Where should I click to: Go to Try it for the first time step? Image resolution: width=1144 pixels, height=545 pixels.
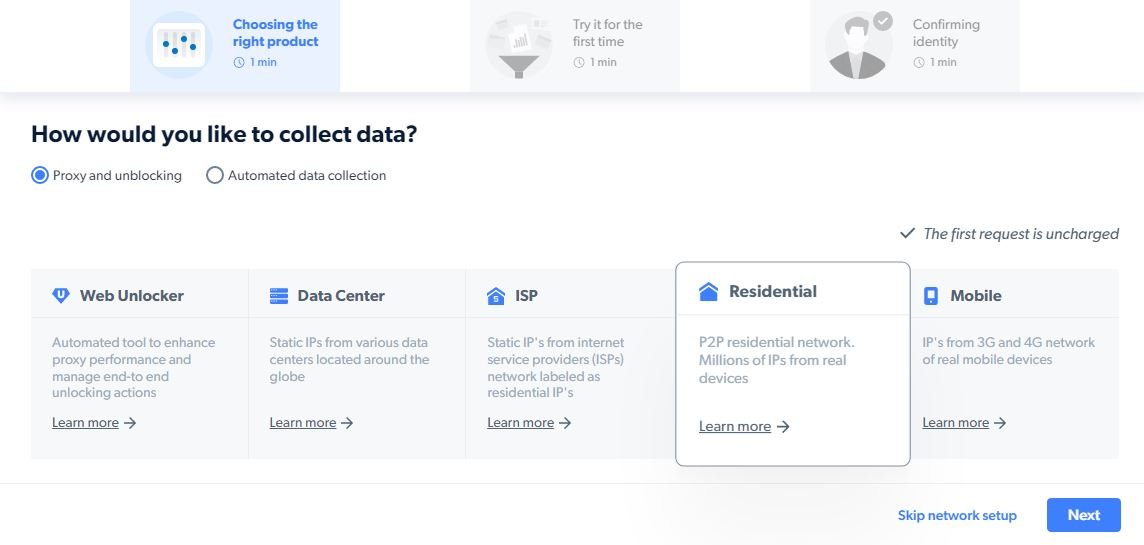(607, 33)
